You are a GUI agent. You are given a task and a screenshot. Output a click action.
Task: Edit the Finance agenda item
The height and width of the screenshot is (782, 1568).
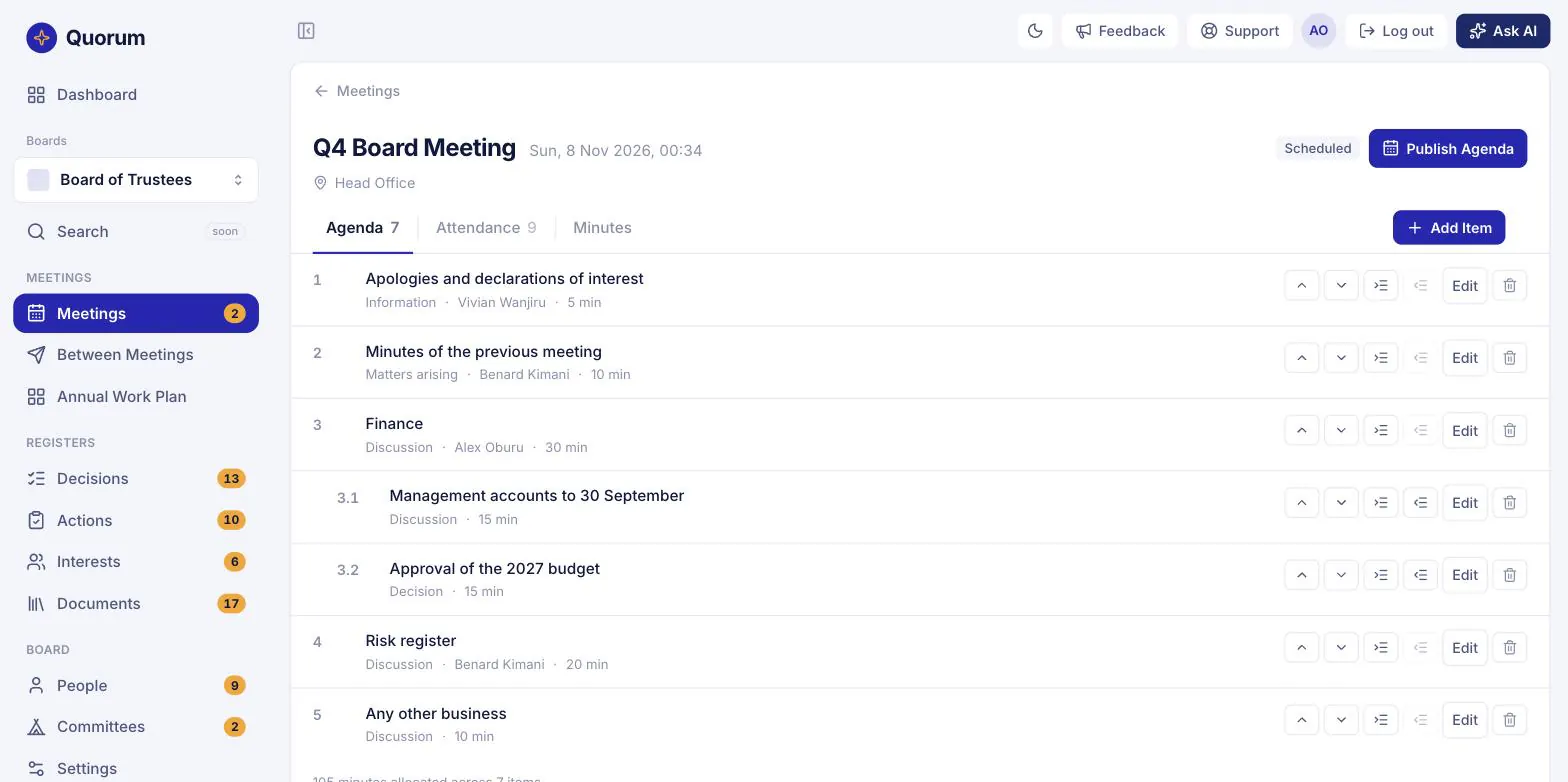[1465, 430]
